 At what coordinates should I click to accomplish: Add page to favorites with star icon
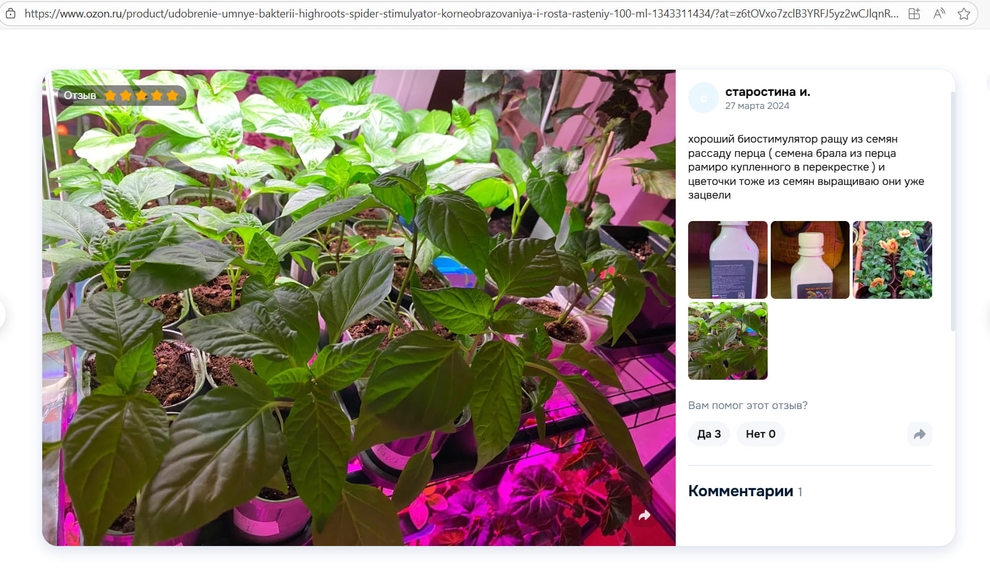pos(963,13)
